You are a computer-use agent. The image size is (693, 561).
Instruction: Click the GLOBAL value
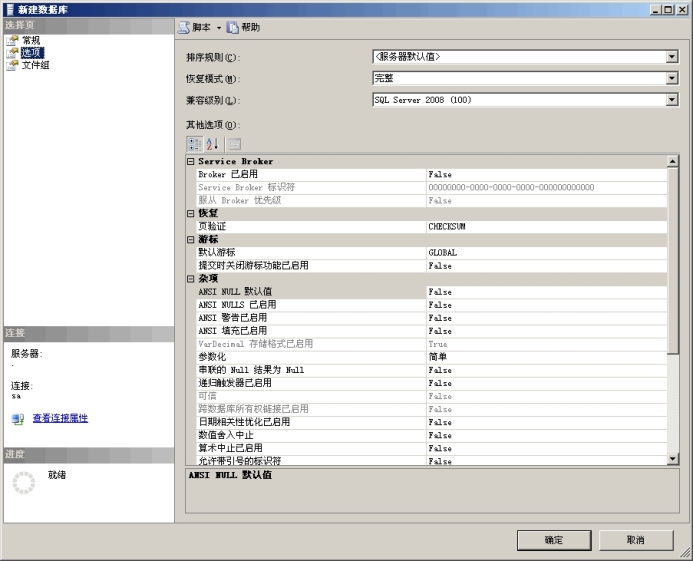point(442,252)
